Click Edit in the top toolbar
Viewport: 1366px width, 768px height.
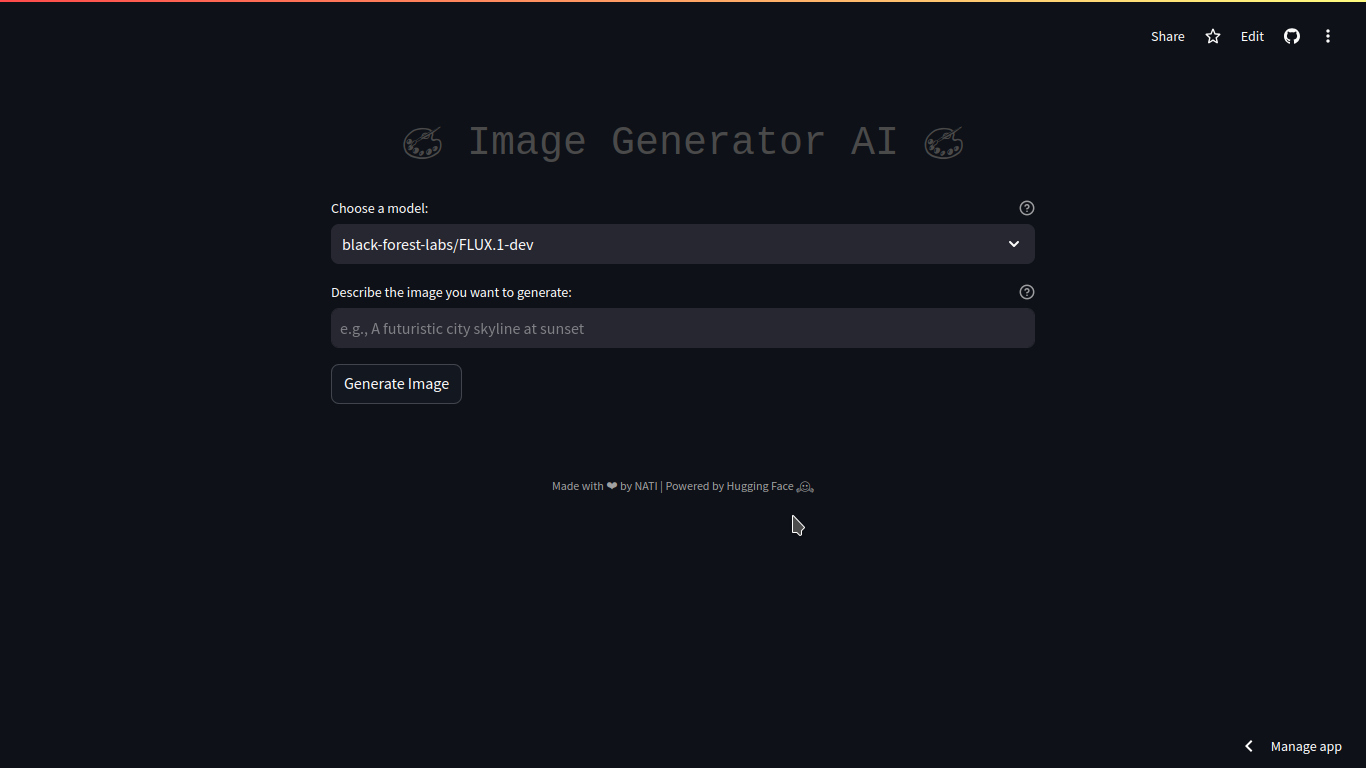pyautogui.click(x=1252, y=36)
